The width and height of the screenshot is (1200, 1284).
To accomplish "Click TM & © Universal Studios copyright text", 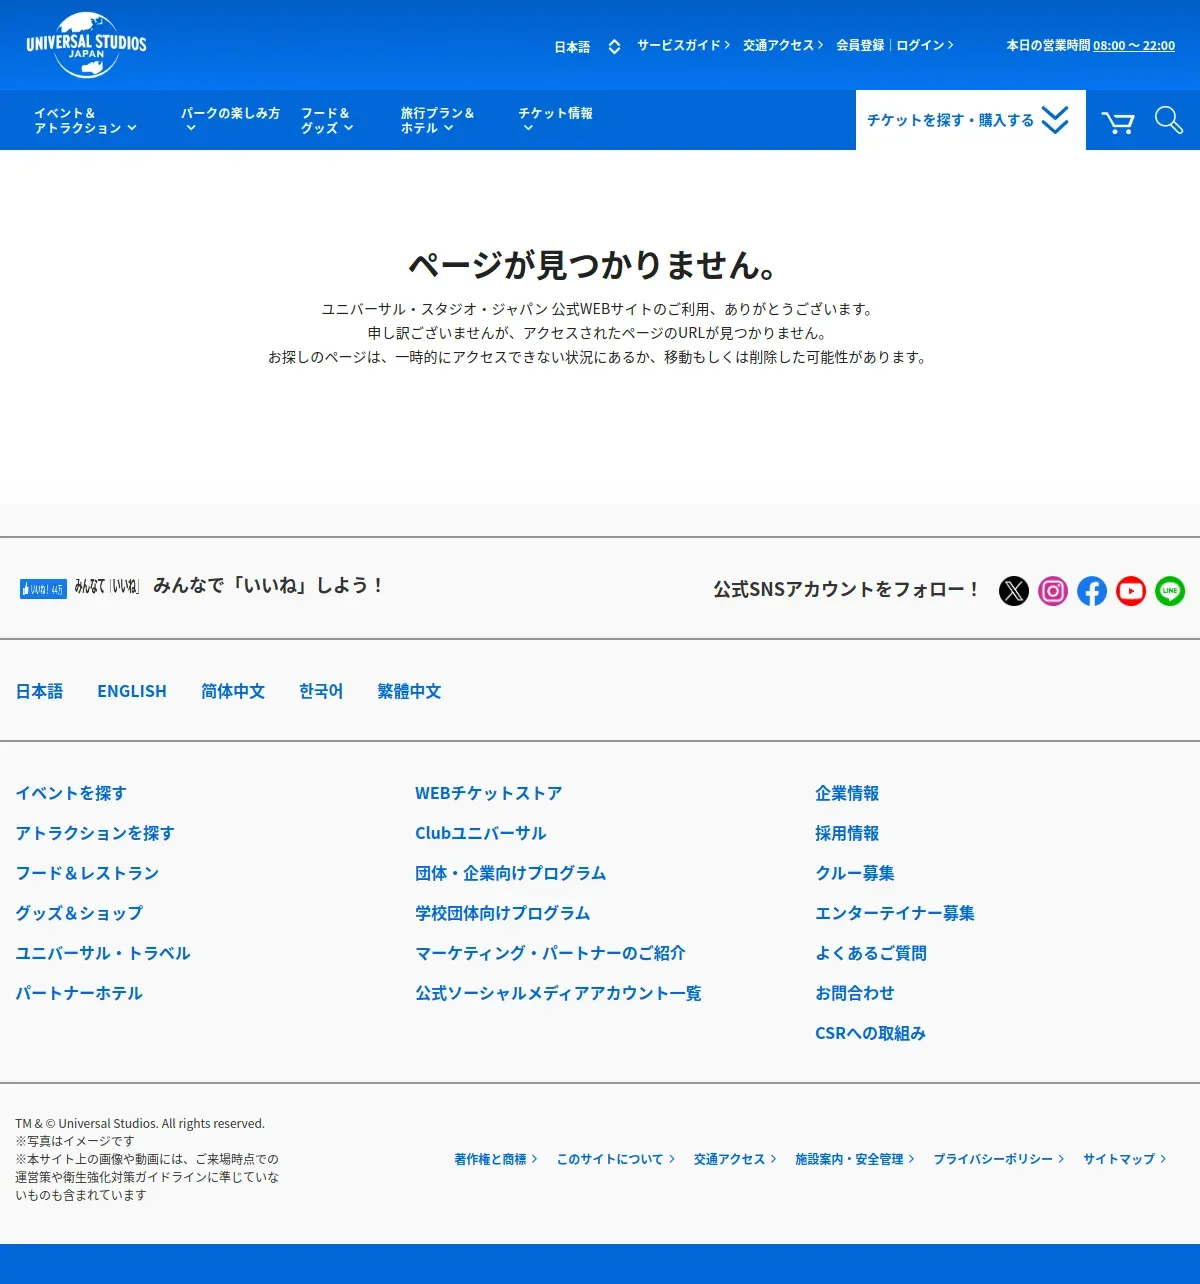I will [140, 1124].
